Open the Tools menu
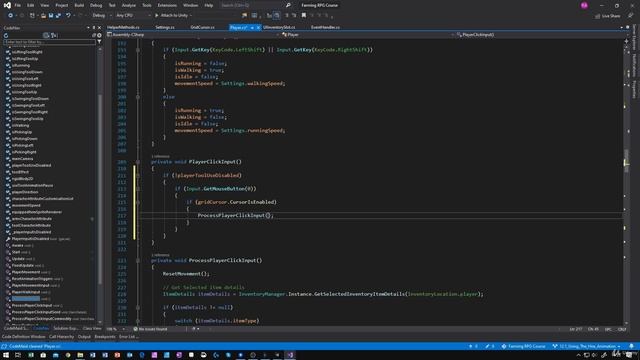Image resolution: width=640 pixels, height=360 pixels. click(x=147, y=5)
